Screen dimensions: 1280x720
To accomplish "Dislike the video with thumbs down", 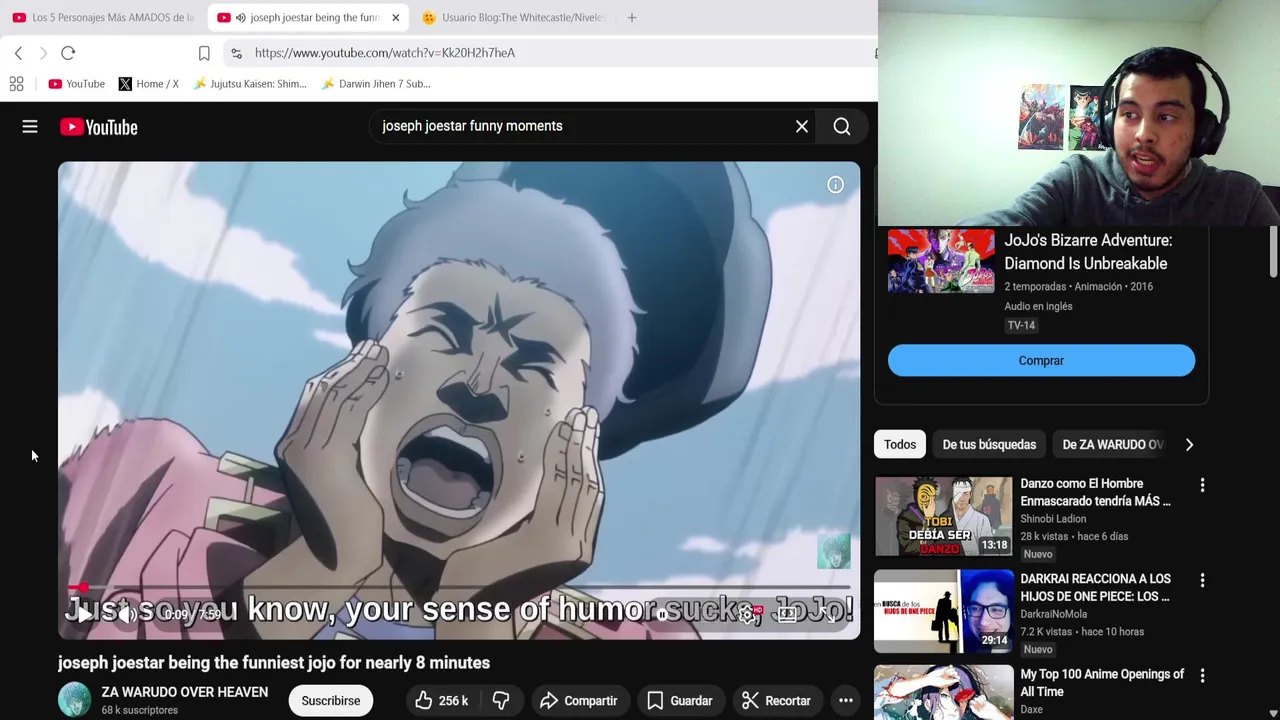I will click(501, 701).
